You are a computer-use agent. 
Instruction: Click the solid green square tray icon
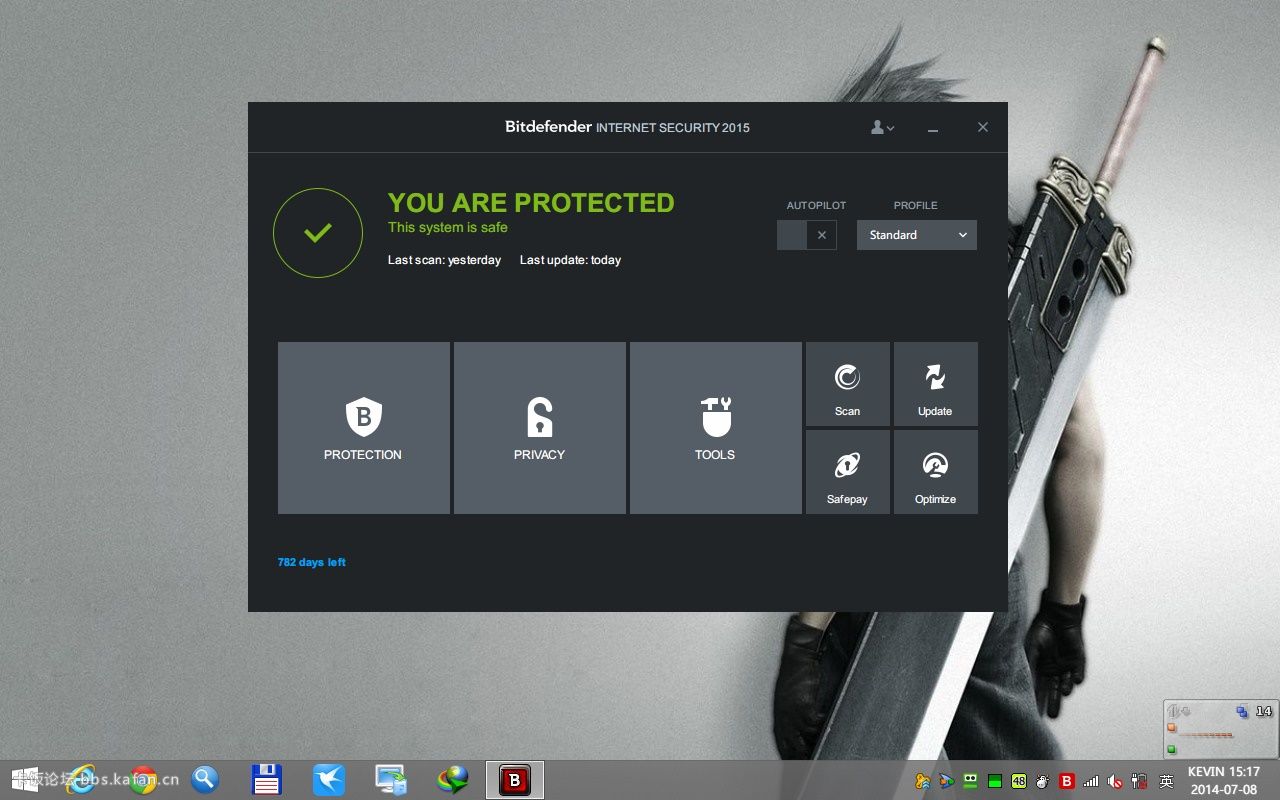(995, 781)
